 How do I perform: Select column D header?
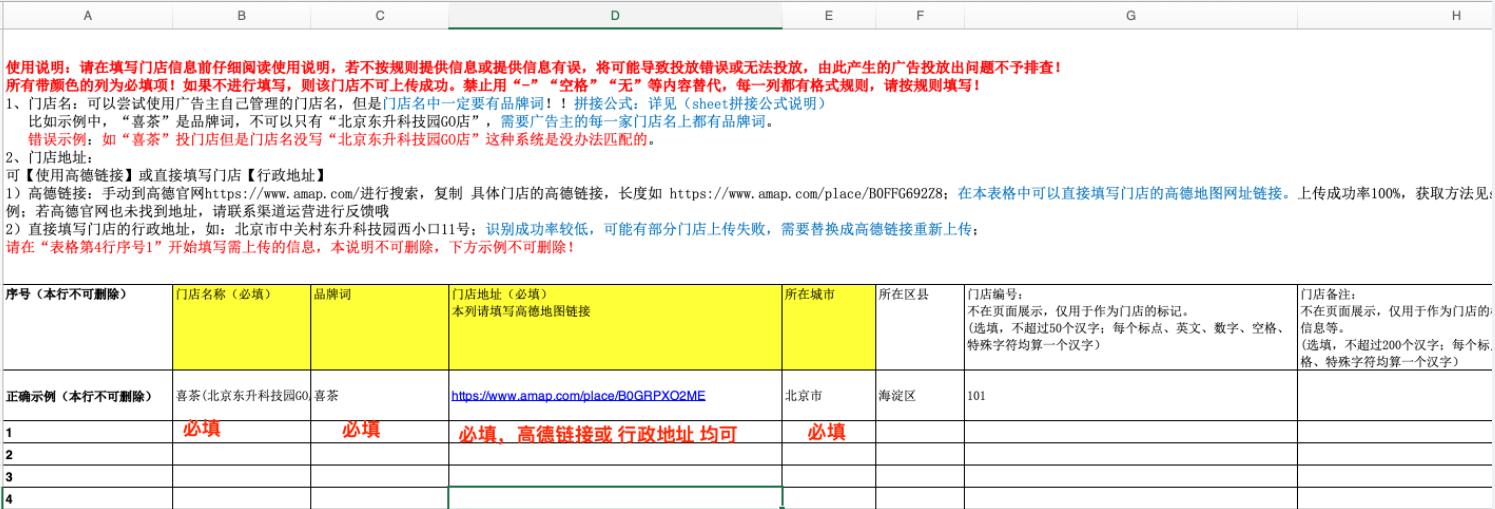pos(615,15)
